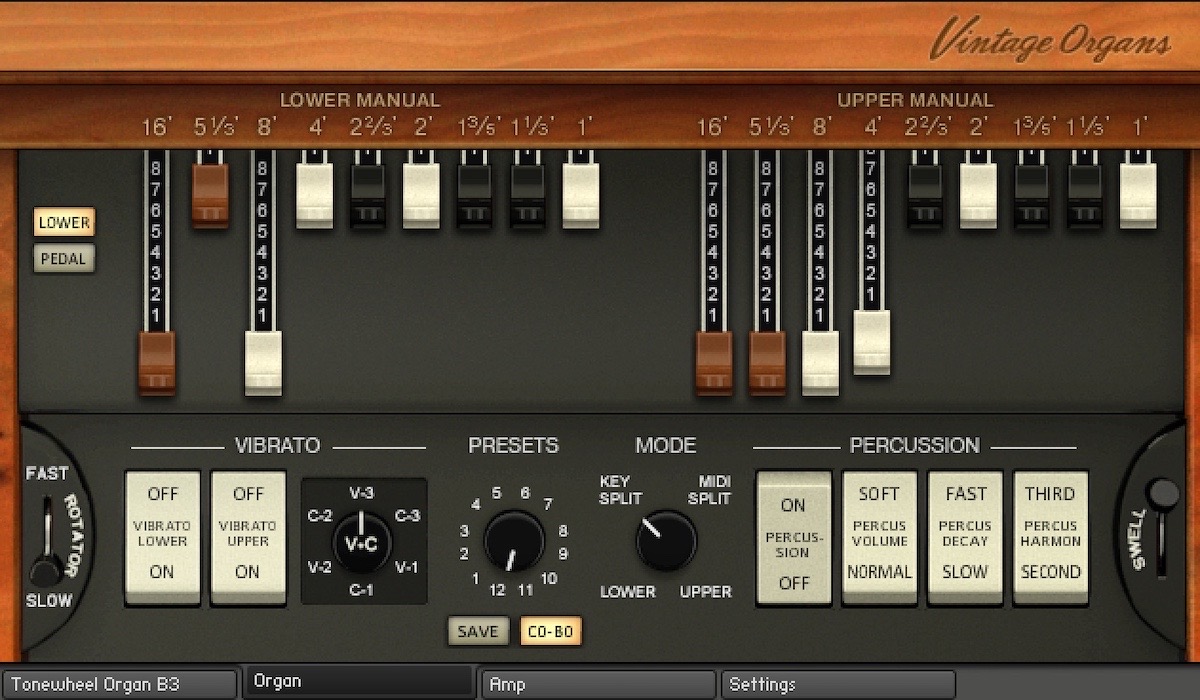Select V-1 on the vibrato dial

pyautogui.click(x=407, y=568)
